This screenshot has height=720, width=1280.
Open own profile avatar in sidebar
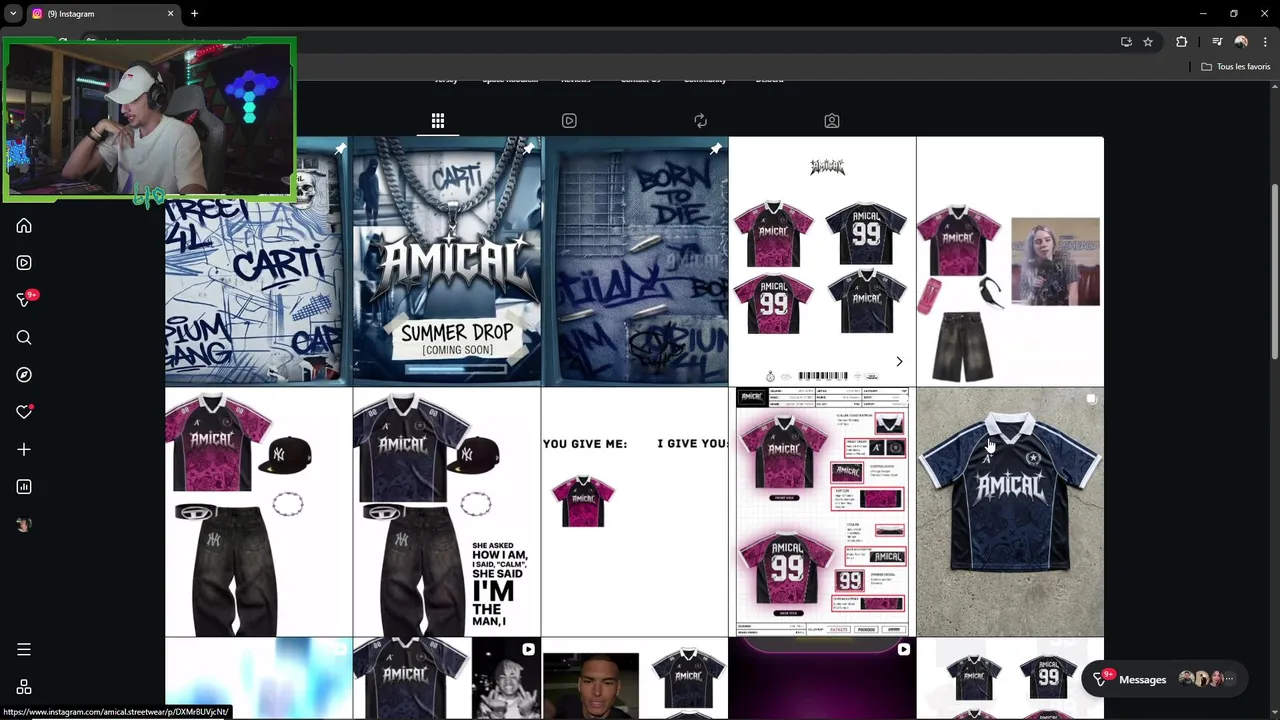pyautogui.click(x=24, y=524)
